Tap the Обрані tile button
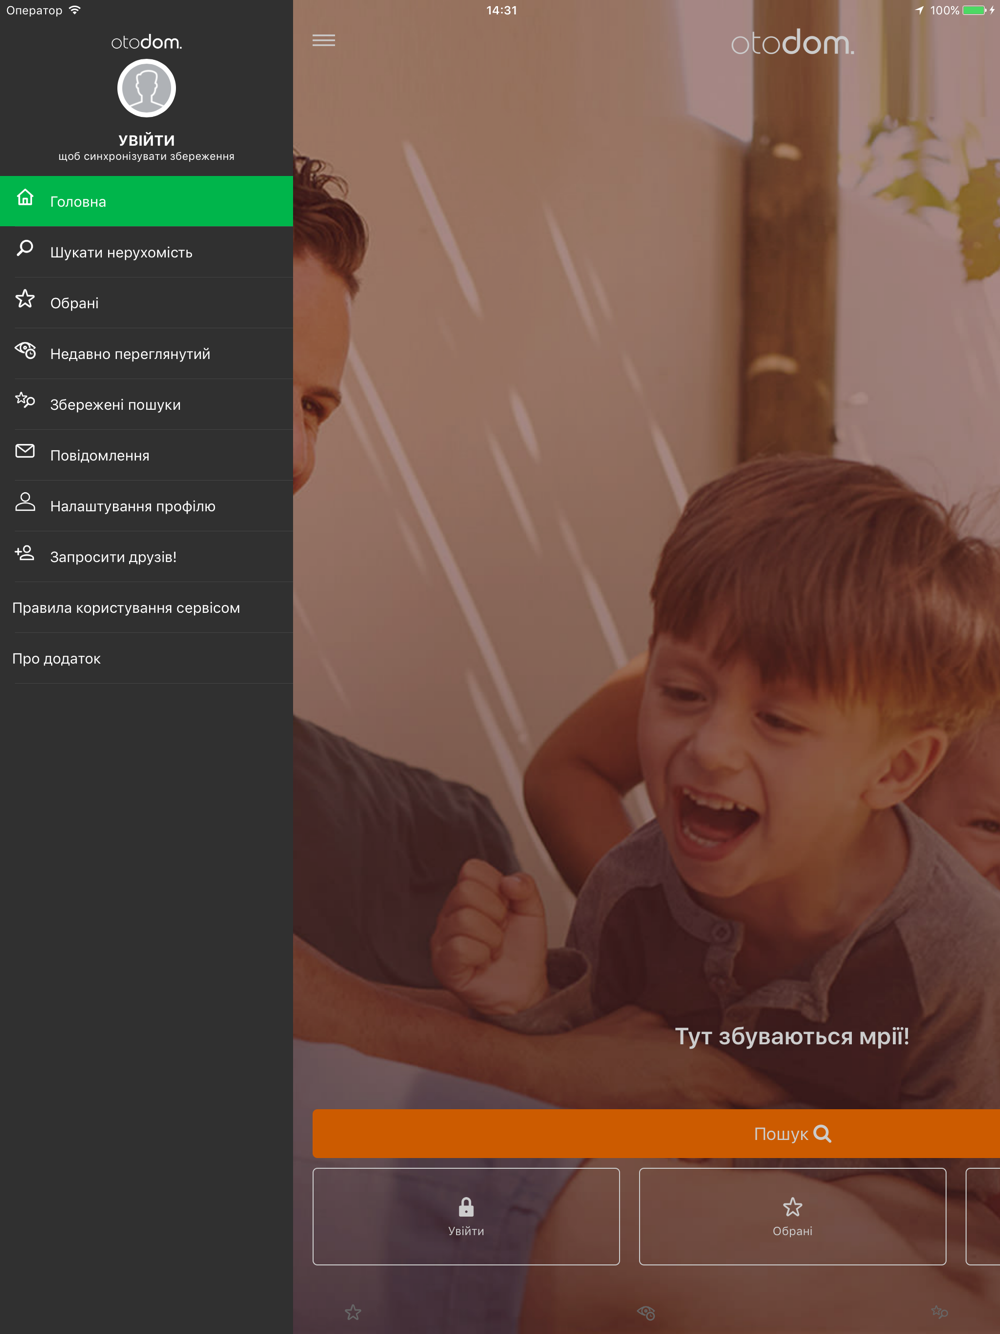Screen dimensions: 1000x1334 (792, 1216)
